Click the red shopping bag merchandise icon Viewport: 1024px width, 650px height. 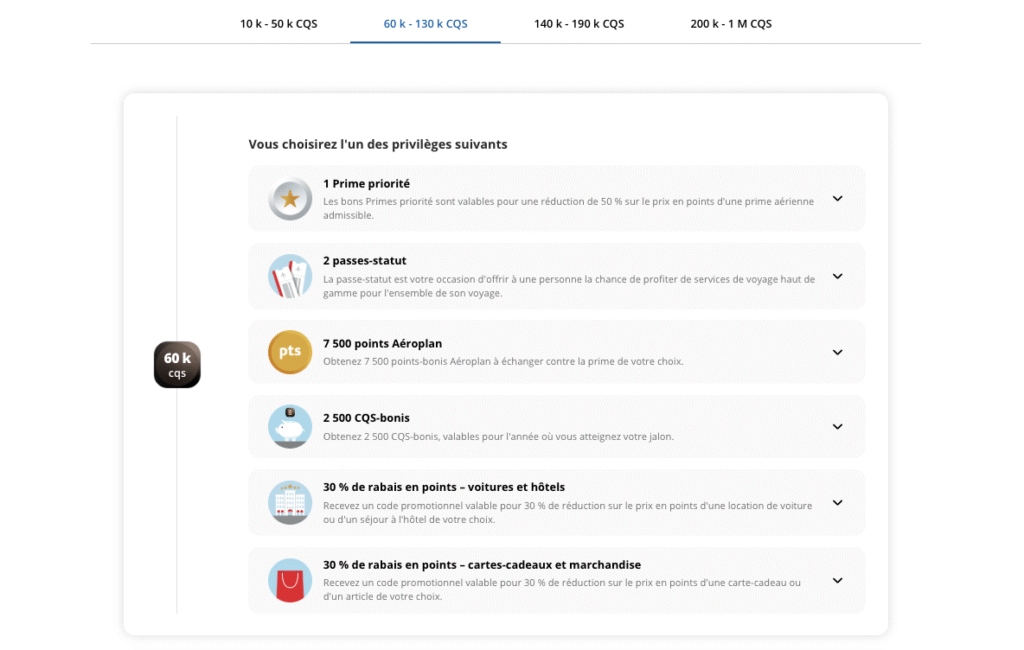point(289,580)
